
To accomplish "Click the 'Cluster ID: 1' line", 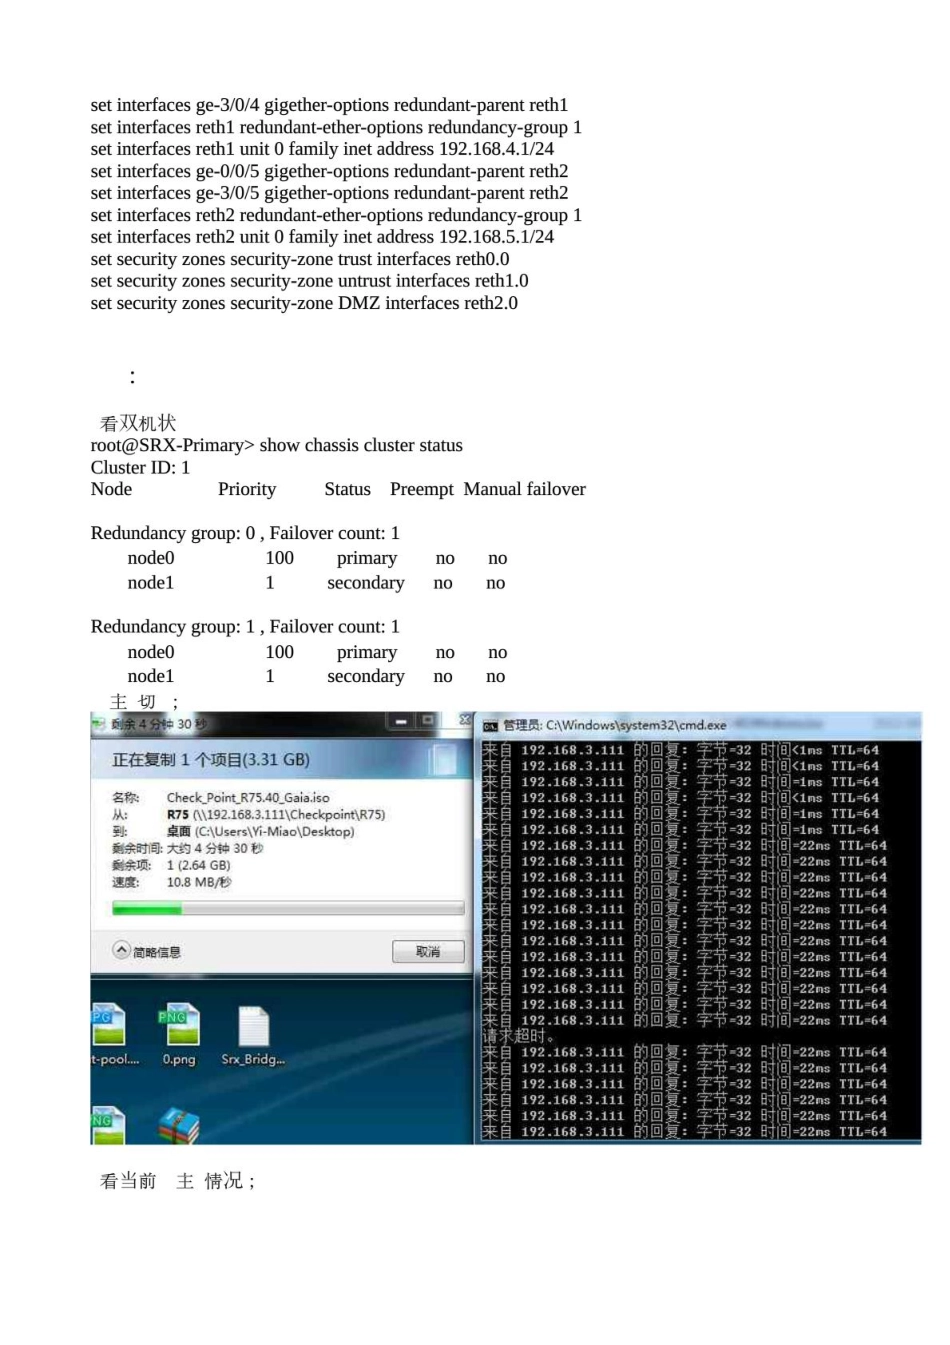I will 140,467.
